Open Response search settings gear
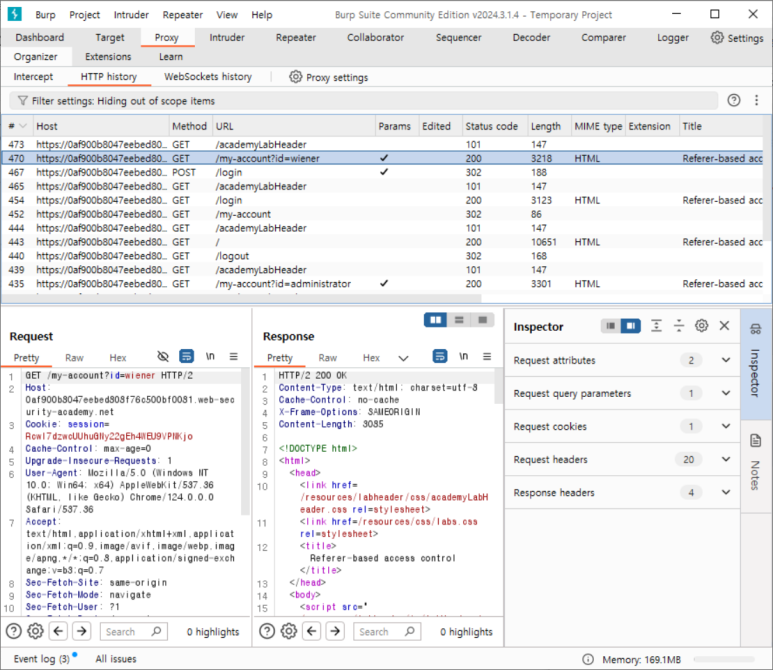This screenshot has height=670, width=773. click(x=288, y=631)
